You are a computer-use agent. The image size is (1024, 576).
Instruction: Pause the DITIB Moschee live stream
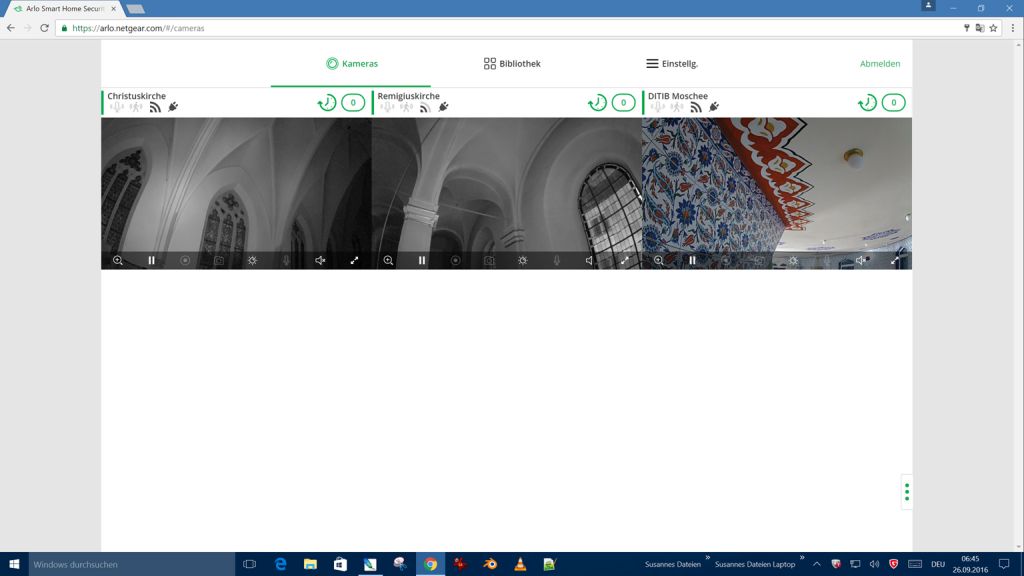tap(692, 260)
